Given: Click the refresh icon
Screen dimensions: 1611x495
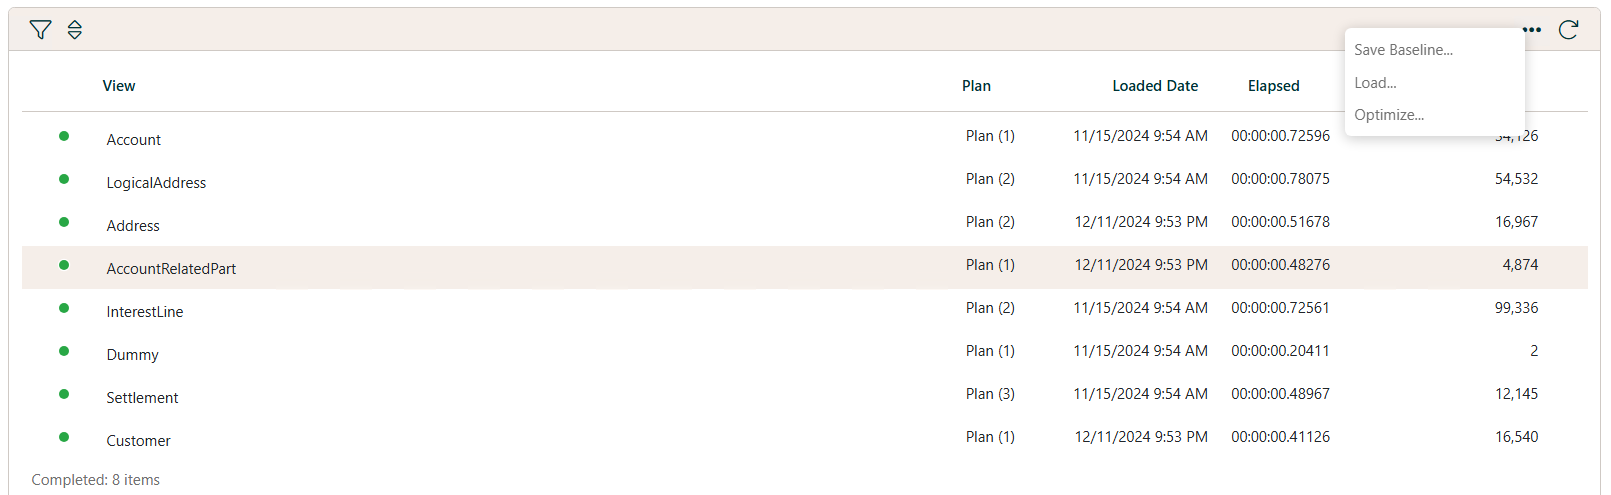Looking at the screenshot, I should 1568,30.
